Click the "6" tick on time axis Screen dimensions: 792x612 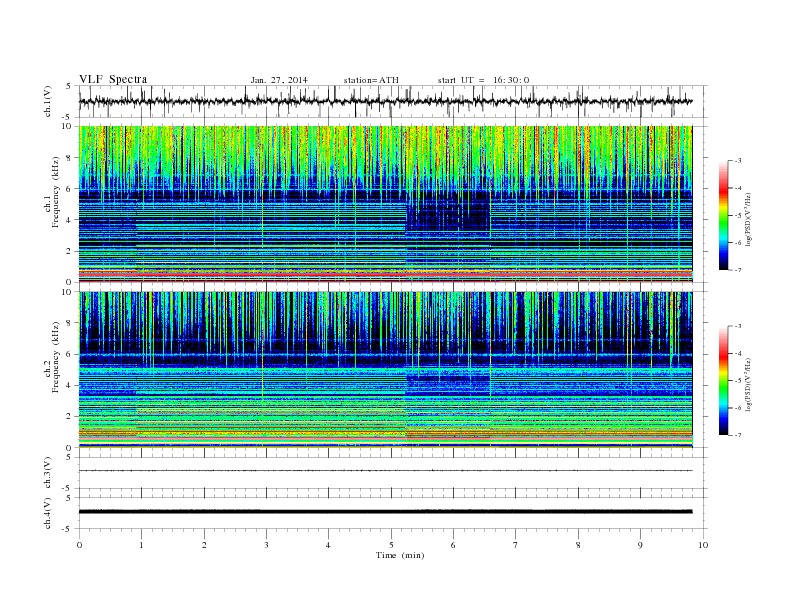(x=453, y=545)
